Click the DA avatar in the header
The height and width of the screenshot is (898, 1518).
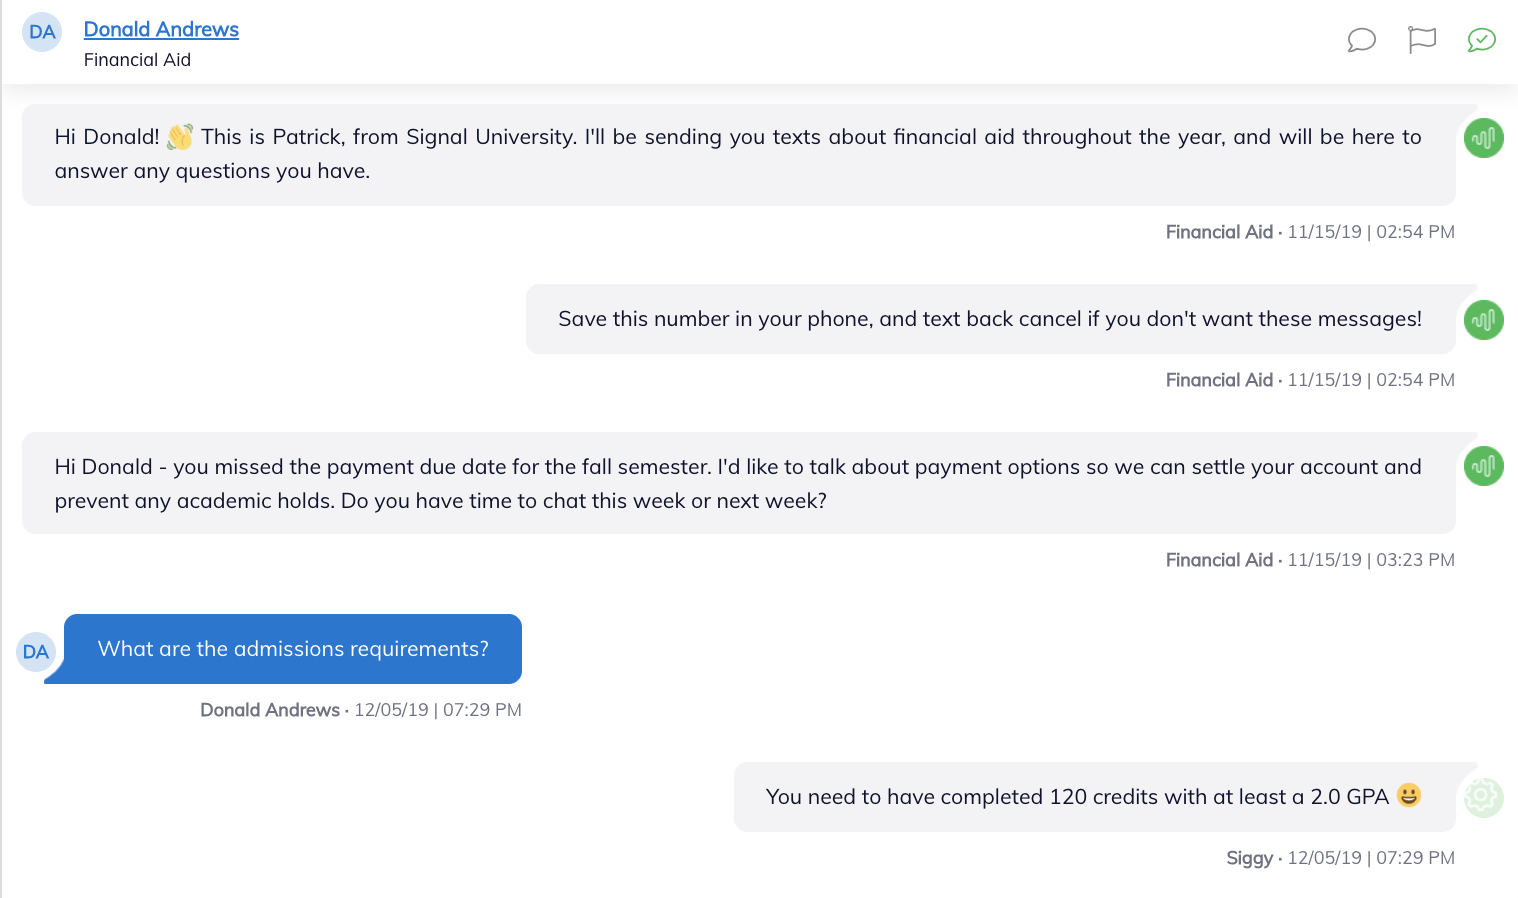(42, 31)
